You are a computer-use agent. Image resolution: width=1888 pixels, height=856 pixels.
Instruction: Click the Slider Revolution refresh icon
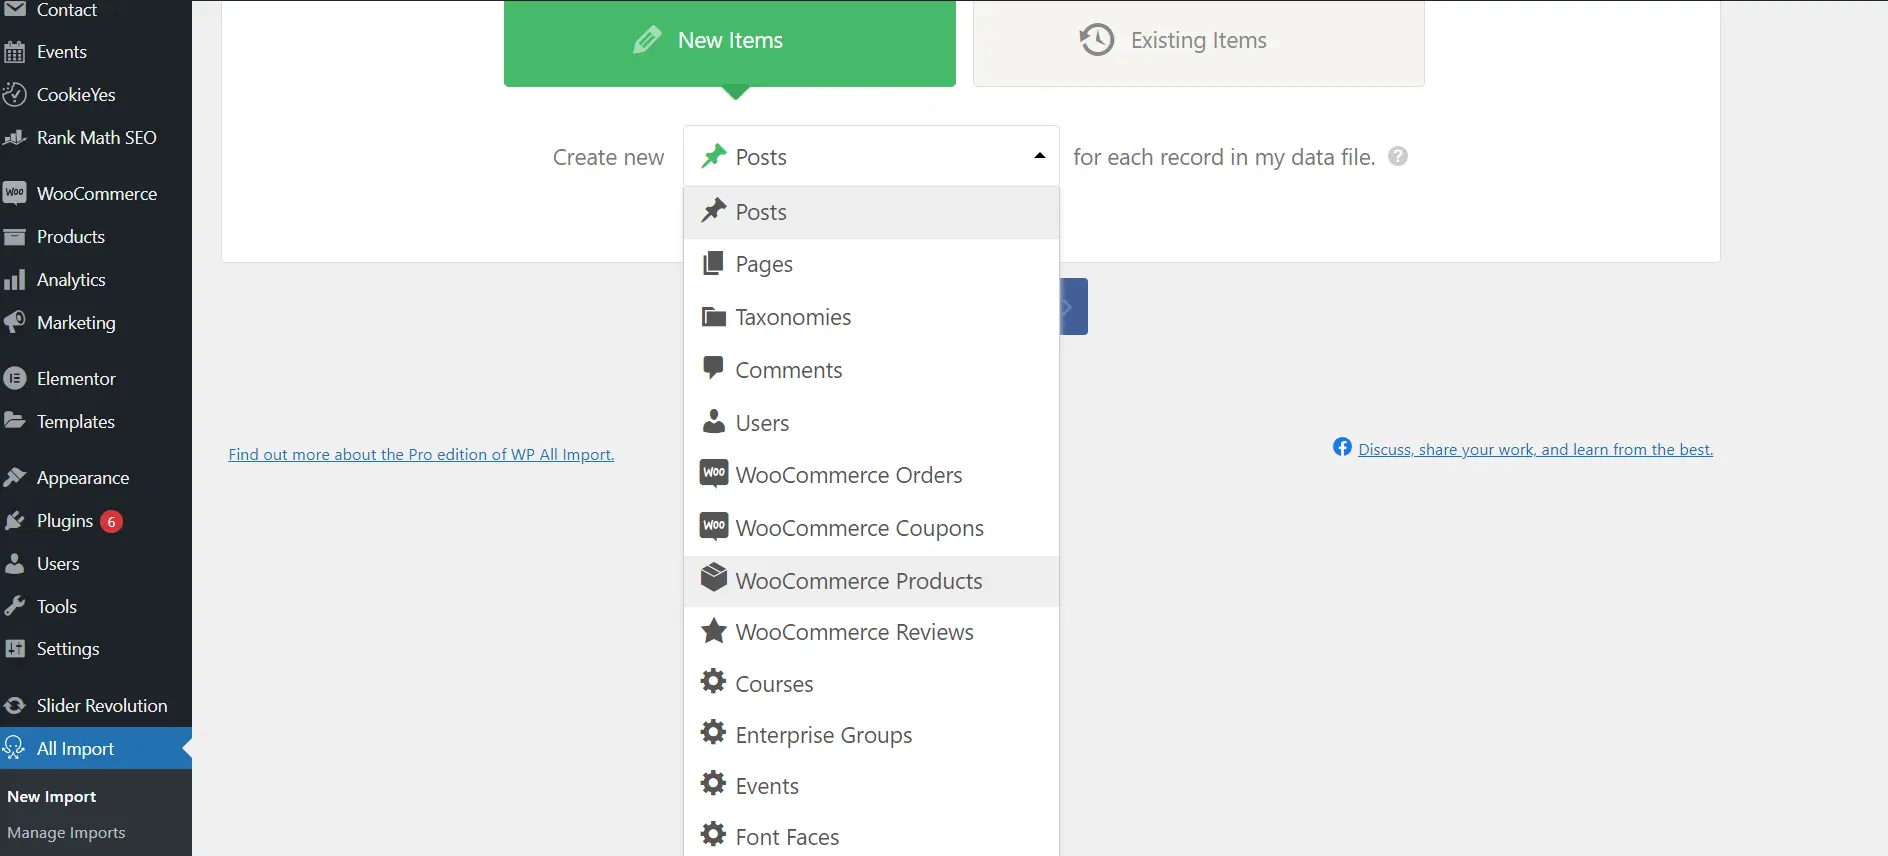pos(14,706)
